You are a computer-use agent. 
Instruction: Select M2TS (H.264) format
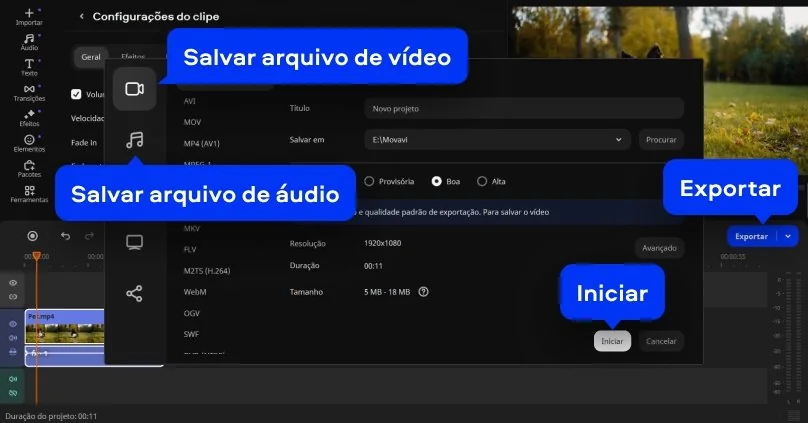(207, 270)
